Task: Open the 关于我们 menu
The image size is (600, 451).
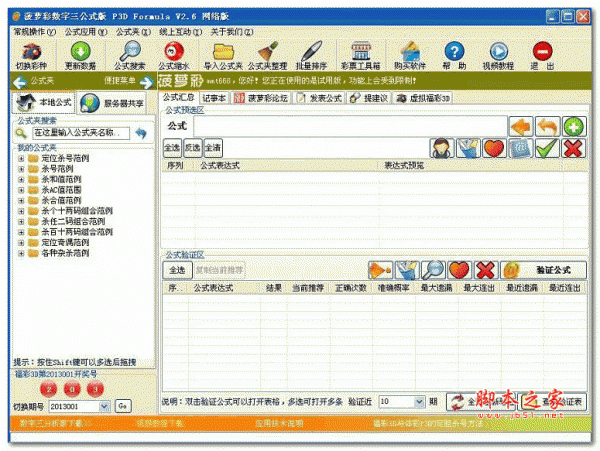Action: tap(232, 32)
